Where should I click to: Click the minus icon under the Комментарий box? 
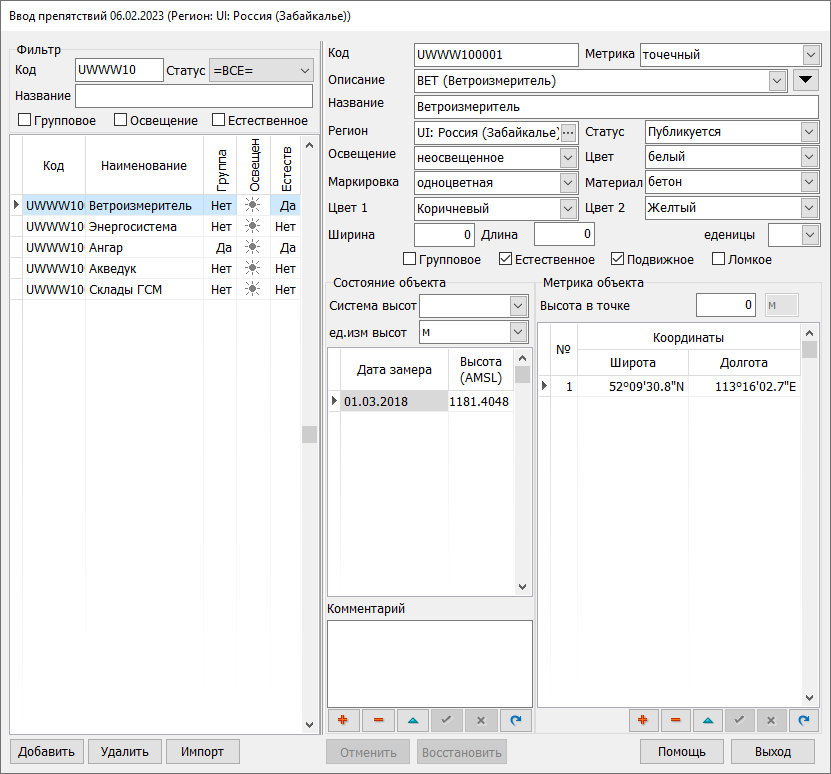click(x=377, y=719)
